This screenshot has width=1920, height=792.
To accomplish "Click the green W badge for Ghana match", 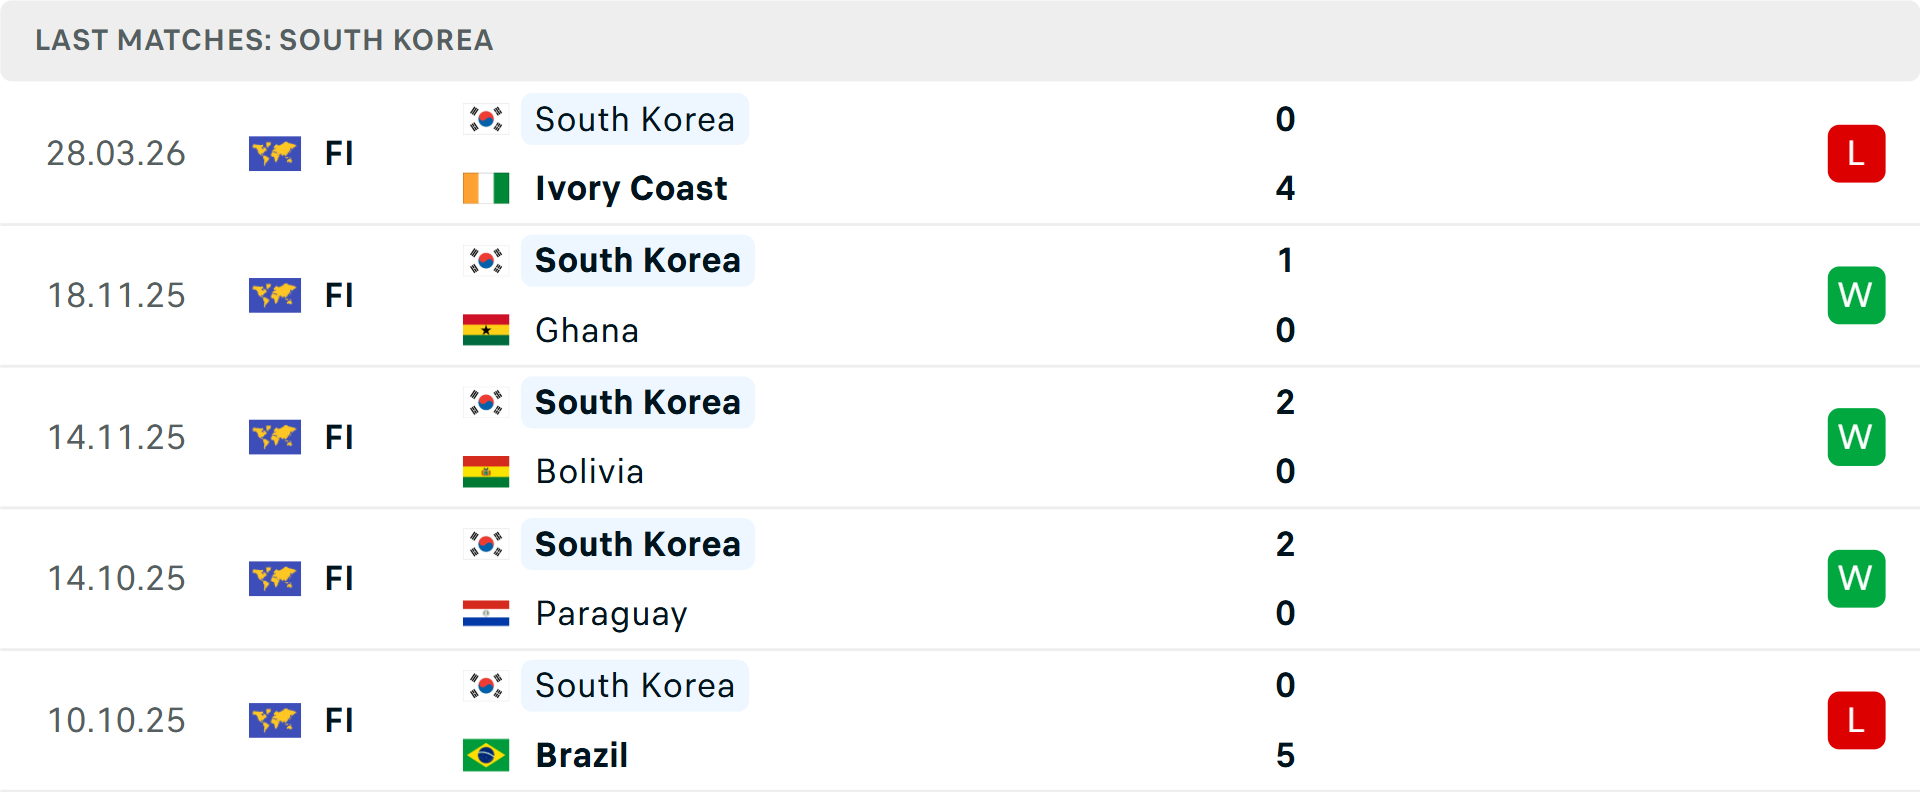I will (x=1856, y=295).
